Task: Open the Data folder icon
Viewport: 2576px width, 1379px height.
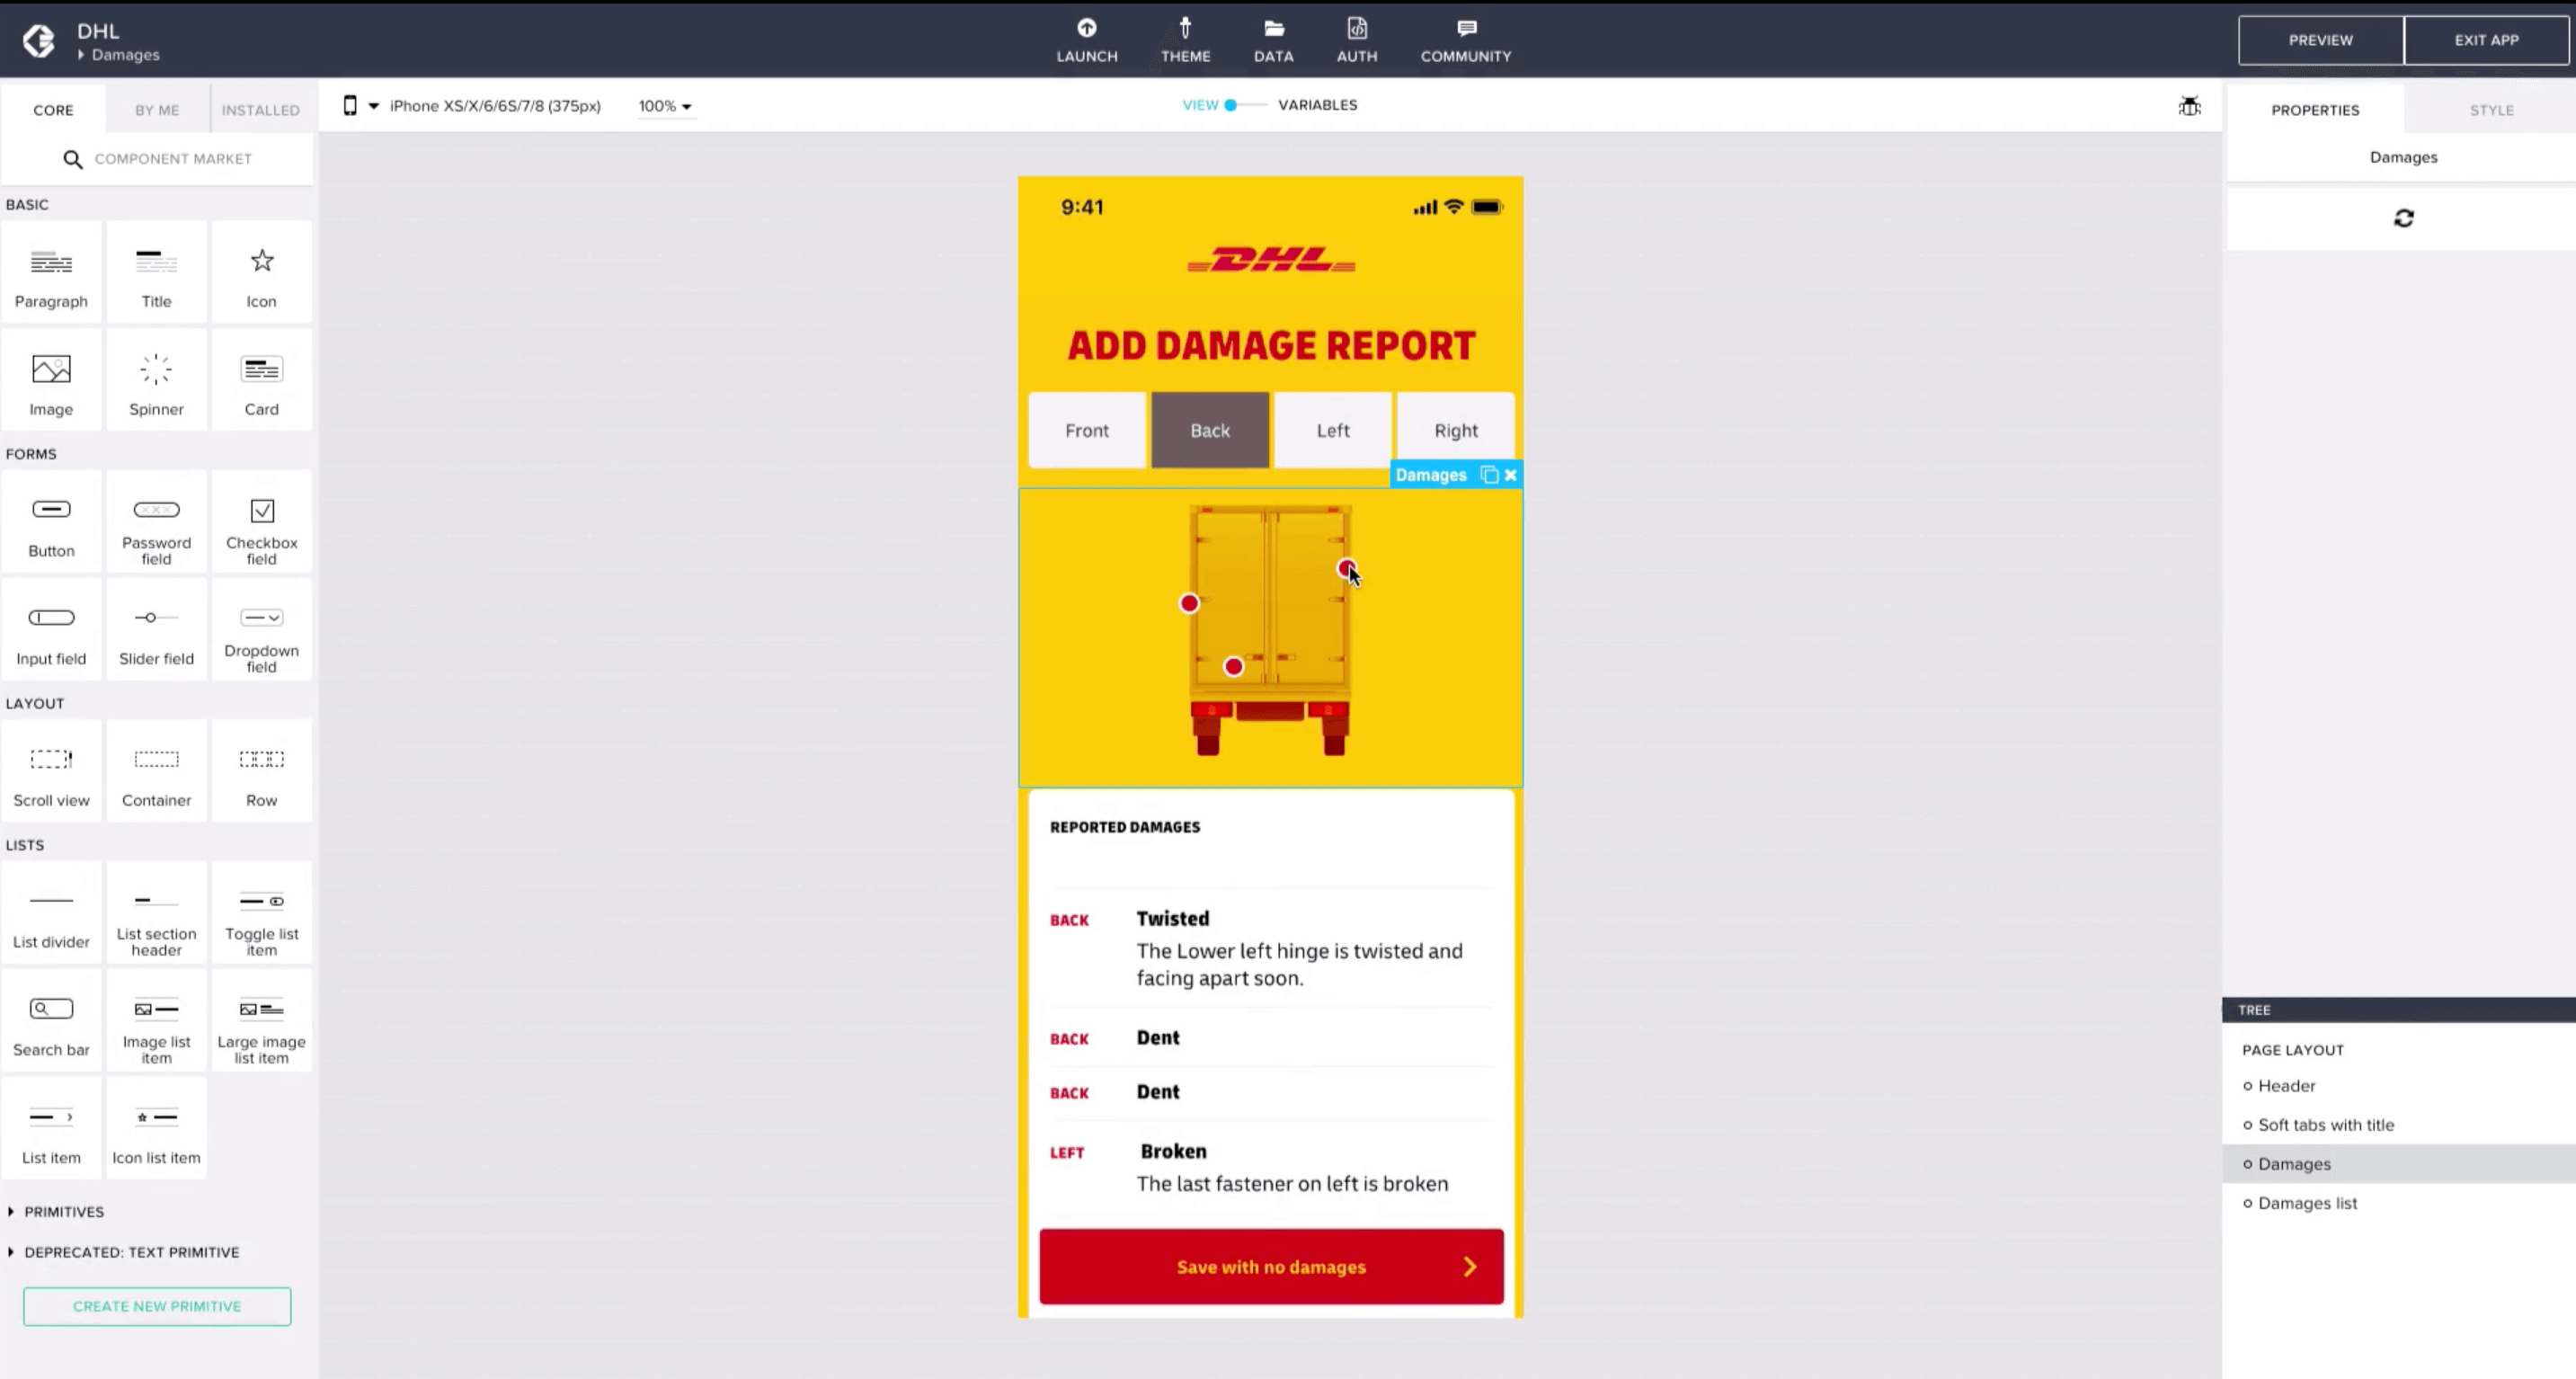Action: [1273, 28]
